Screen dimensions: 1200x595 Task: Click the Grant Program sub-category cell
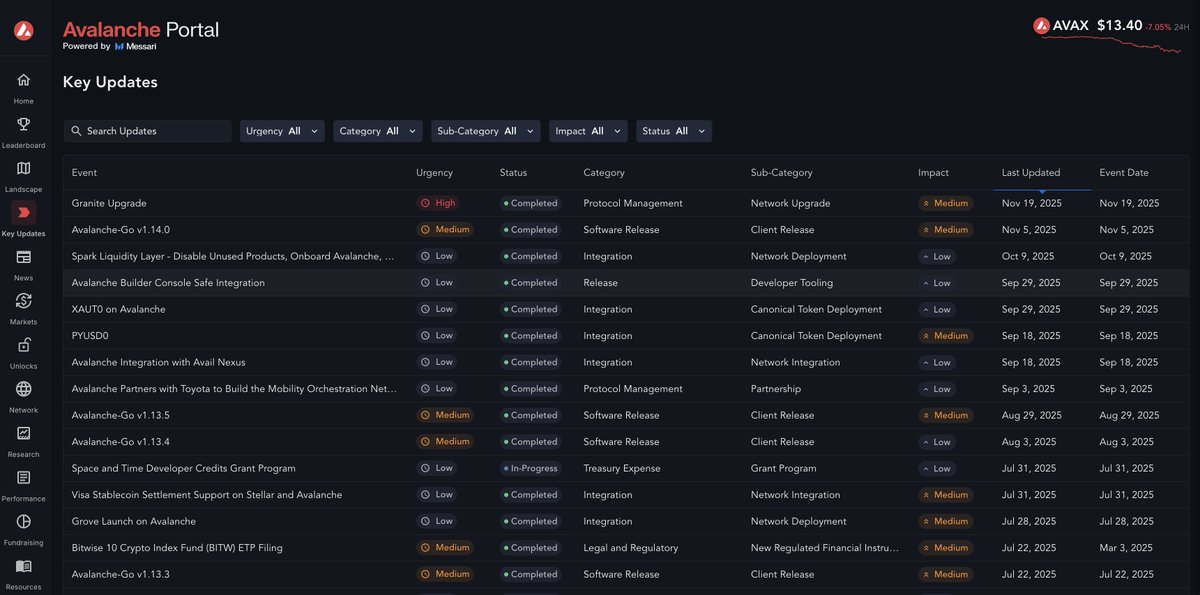pos(783,468)
